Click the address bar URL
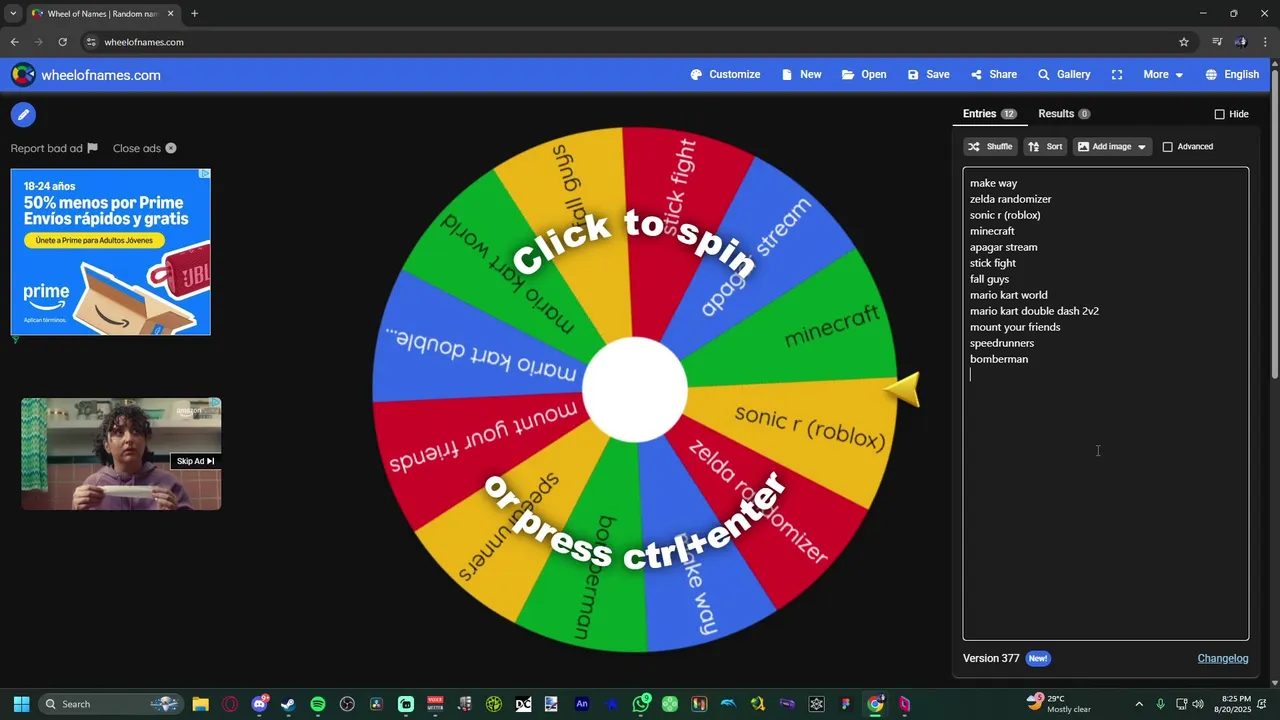The height and width of the screenshot is (720, 1280). point(144,42)
